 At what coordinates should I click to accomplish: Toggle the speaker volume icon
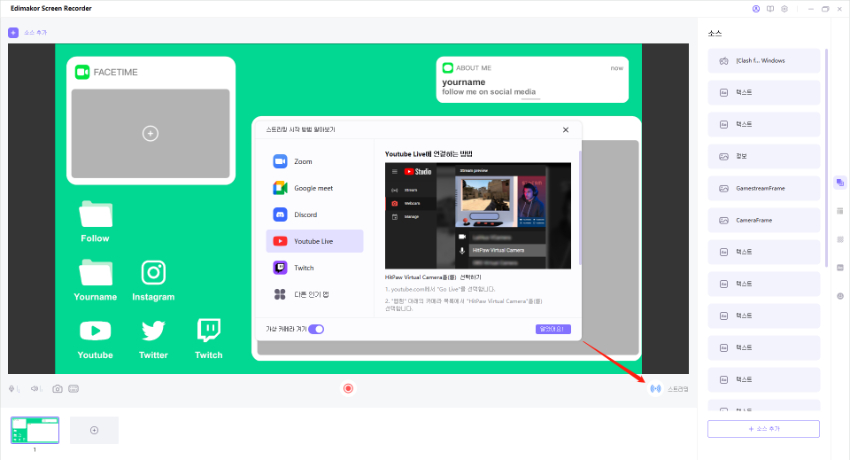(x=36, y=388)
